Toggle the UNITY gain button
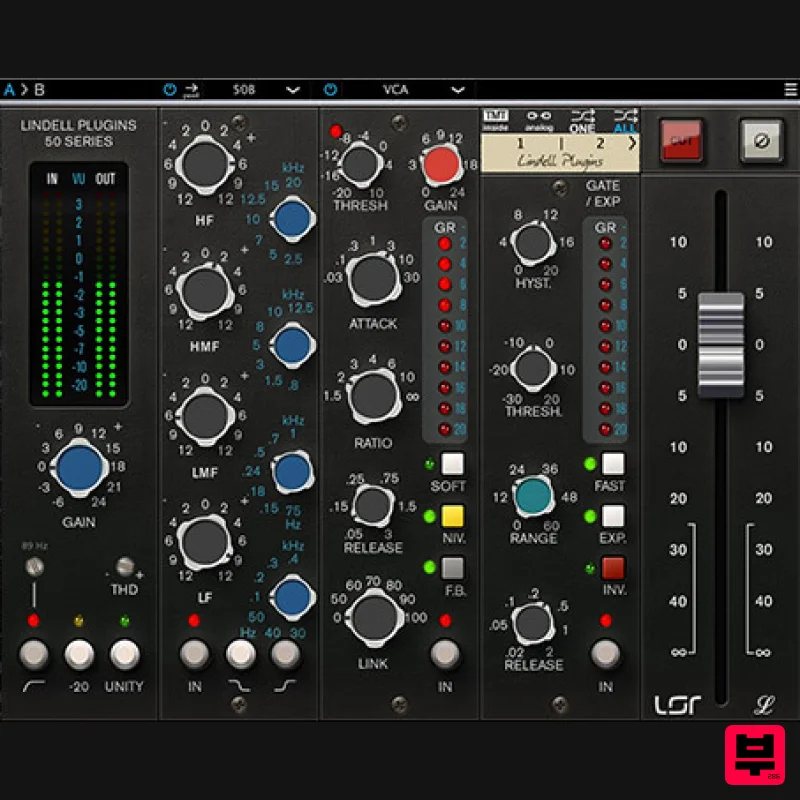This screenshot has height=800, width=800. 125,654
